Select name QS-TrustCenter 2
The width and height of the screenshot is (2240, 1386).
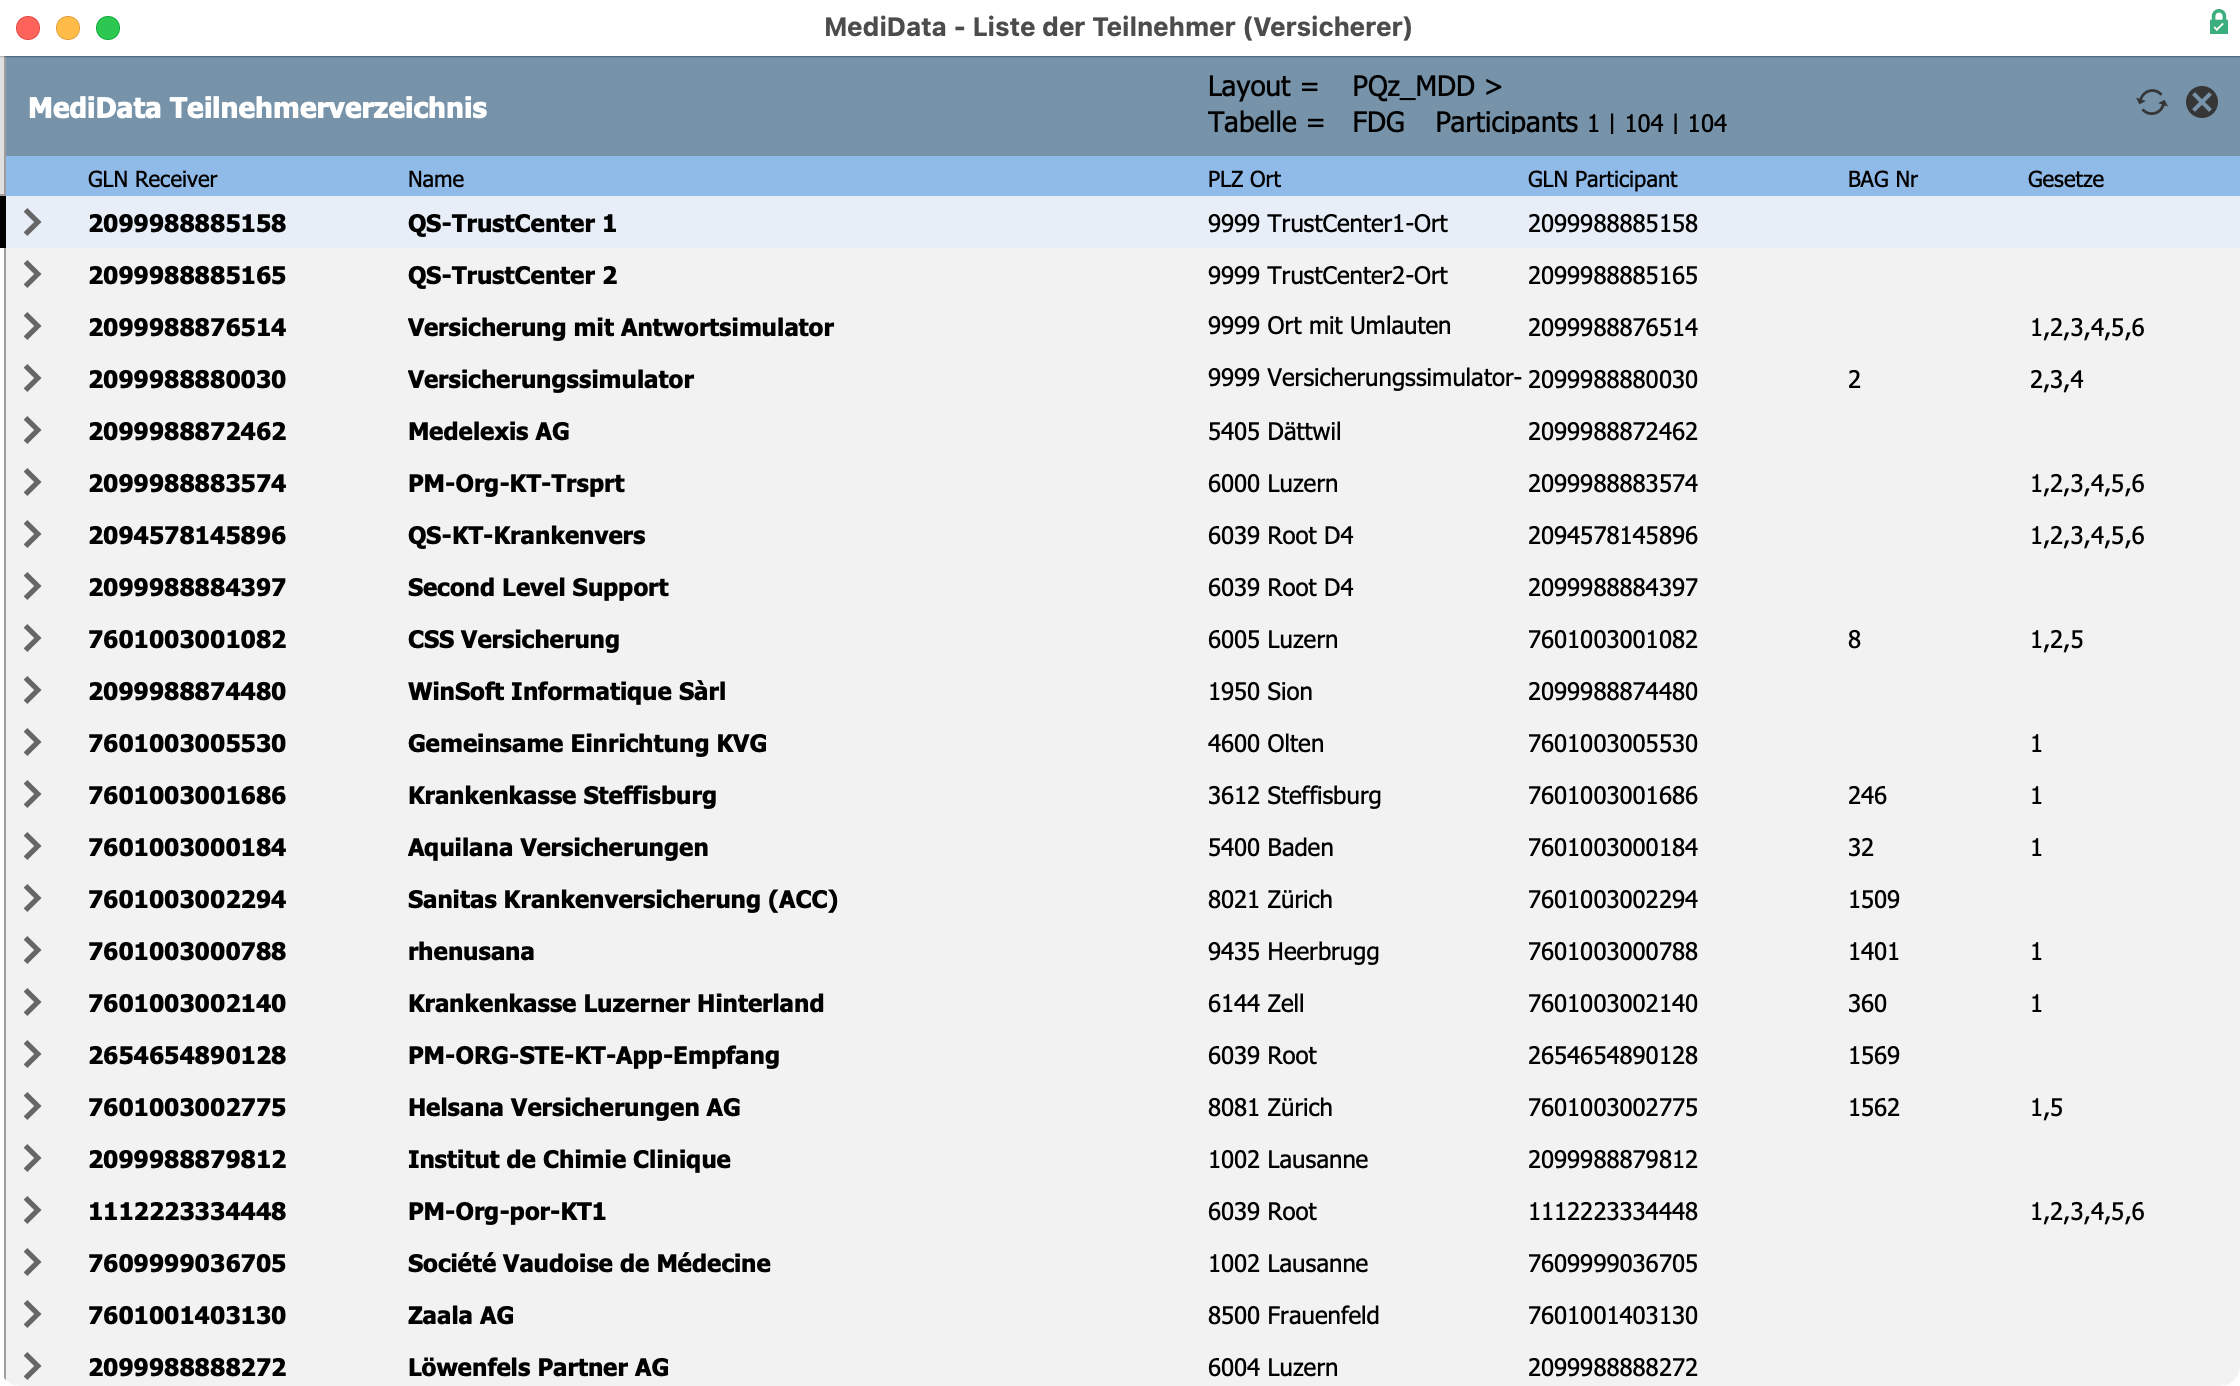512,275
